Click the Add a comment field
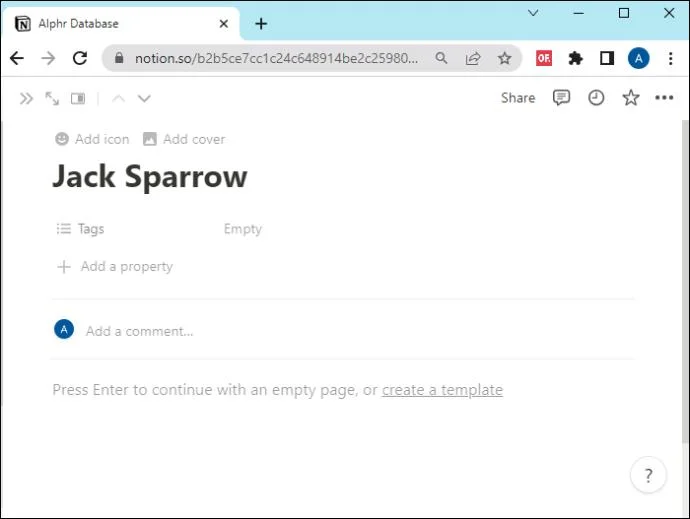The width and height of the screenshot is (690, 519). [x=139, y=331]
